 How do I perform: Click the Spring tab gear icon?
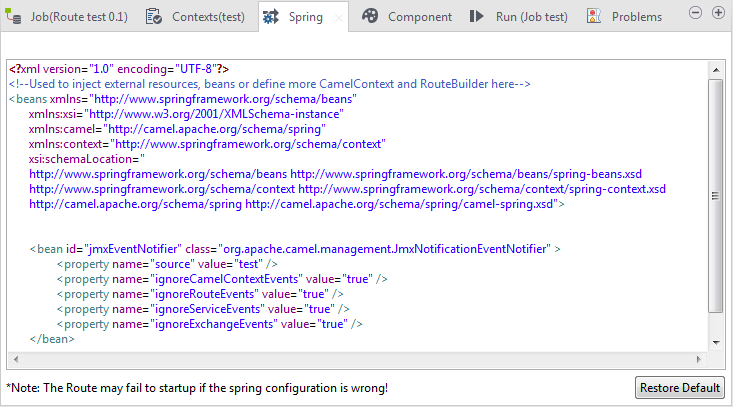(270, 16)
